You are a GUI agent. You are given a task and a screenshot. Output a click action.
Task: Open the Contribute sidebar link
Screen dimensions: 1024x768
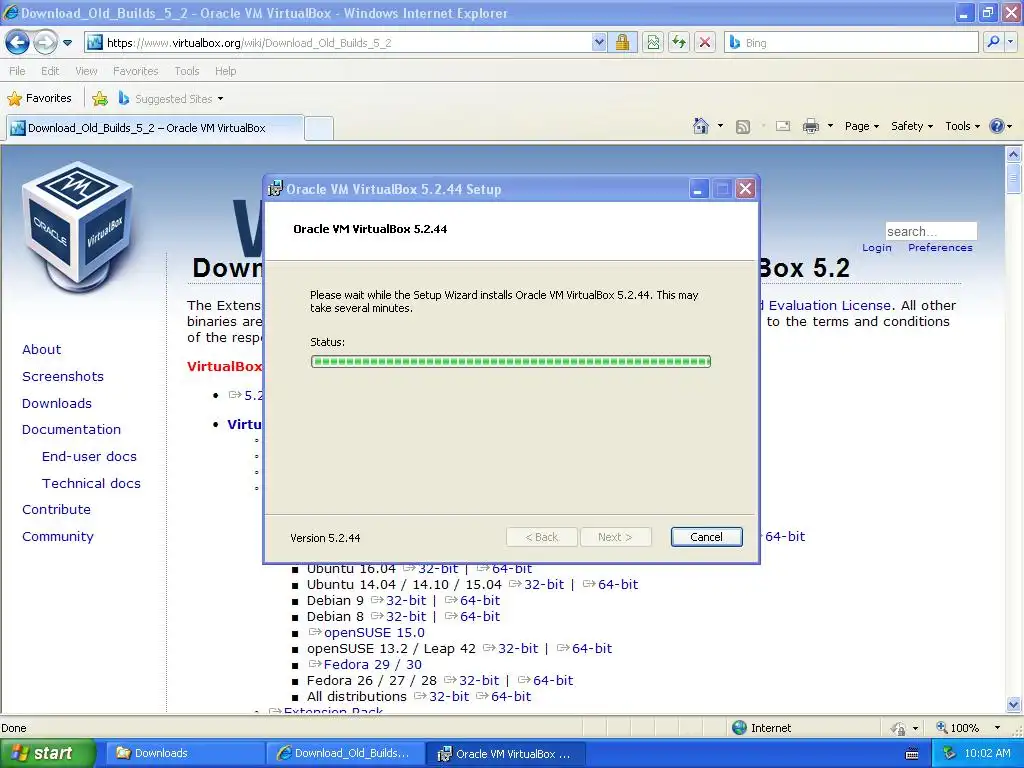point(56,509)
